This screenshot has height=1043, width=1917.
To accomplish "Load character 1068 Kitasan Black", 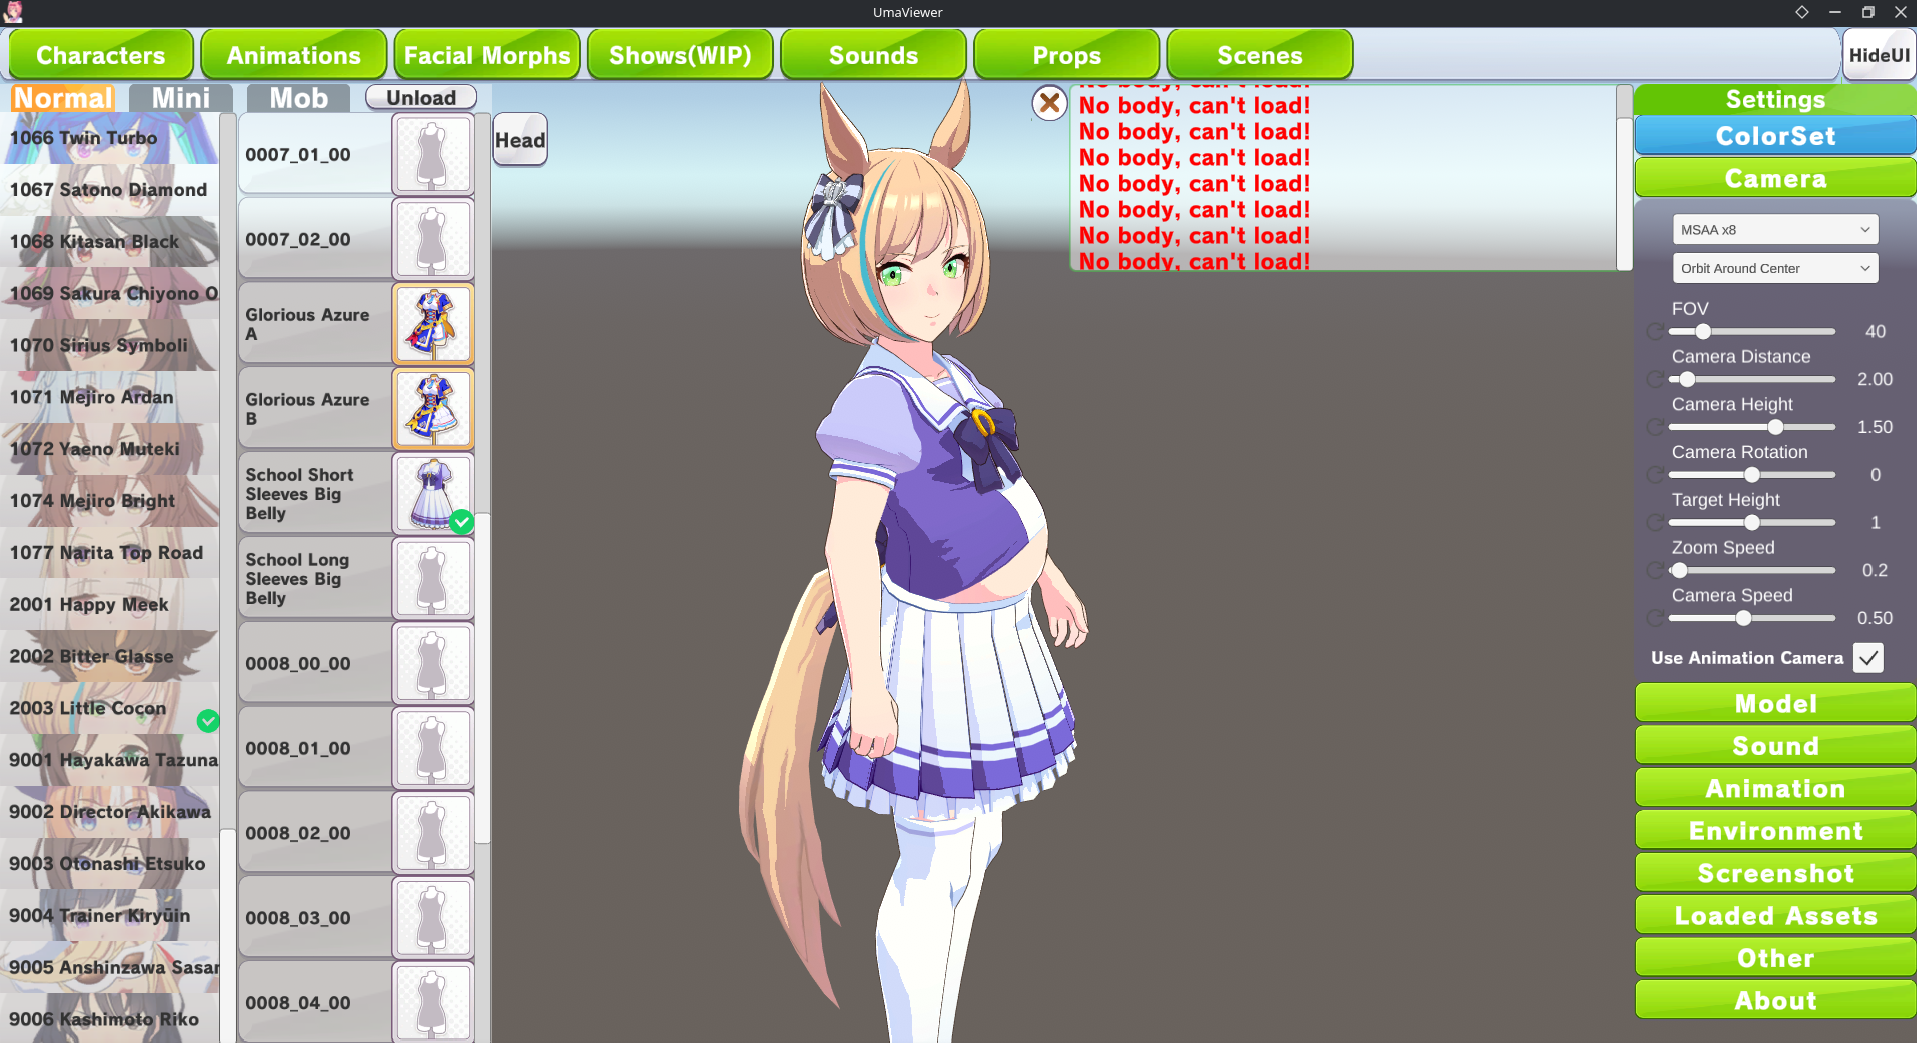I will [109, 242].
